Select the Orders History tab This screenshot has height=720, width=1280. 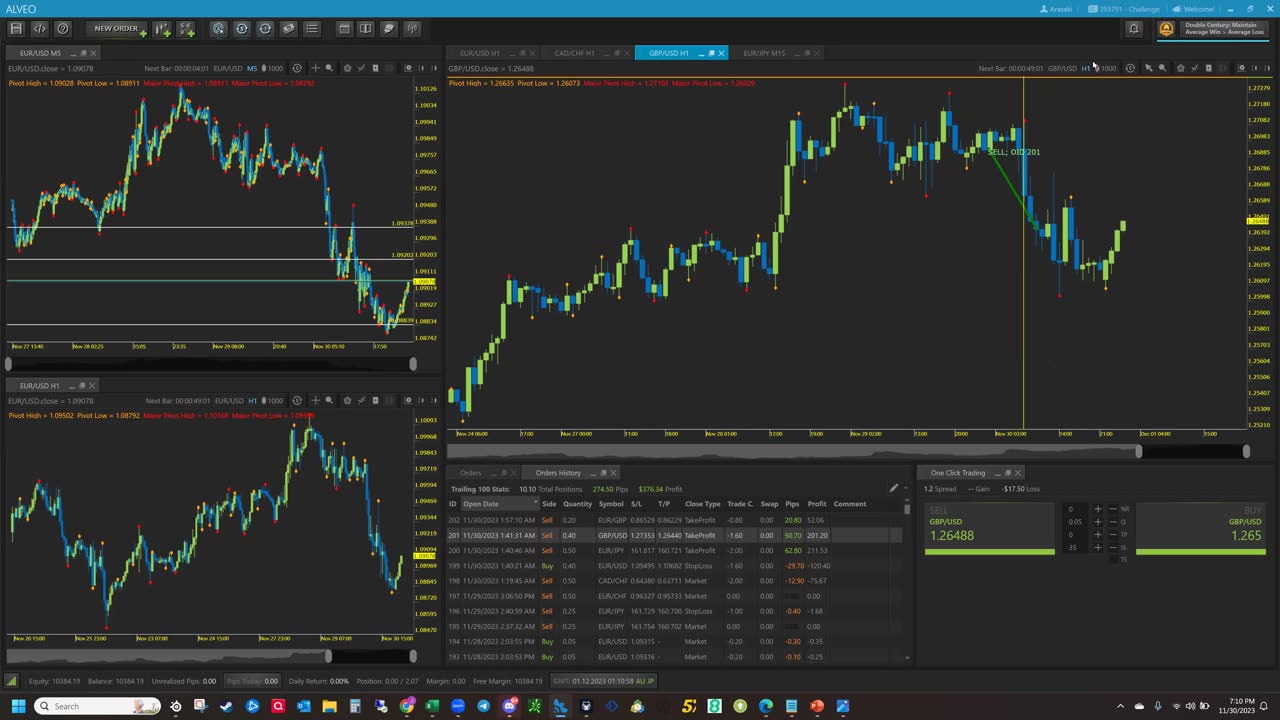tap(558, 473)
